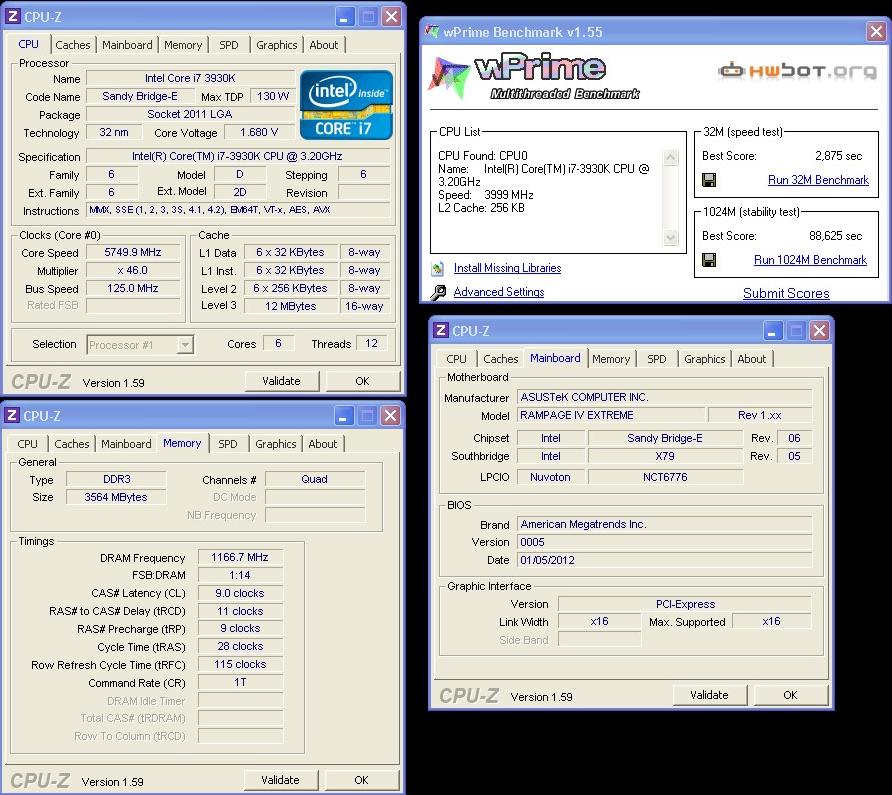Click the NCT6776 LPCIO field
Image resolution: width=892 pixels, height=795 pixels.
click(665, 477)
